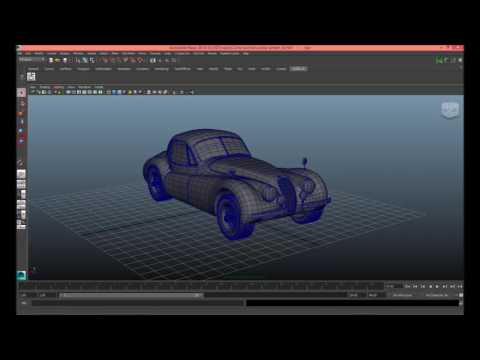This screenshot has height=360, width=480.
Task: Click the Maya logo at bottom left
Action: pos(21,275)
